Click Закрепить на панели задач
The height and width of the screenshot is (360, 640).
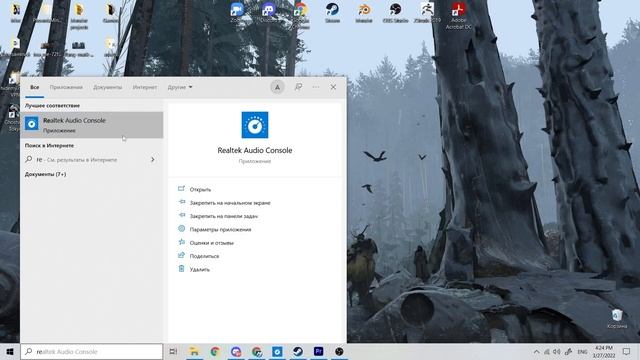point(224,216)
